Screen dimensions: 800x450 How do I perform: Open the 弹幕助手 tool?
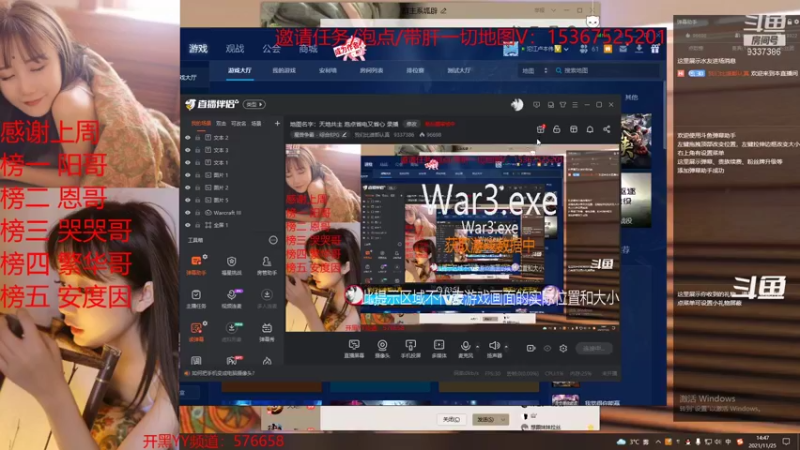tap(196, 265)
